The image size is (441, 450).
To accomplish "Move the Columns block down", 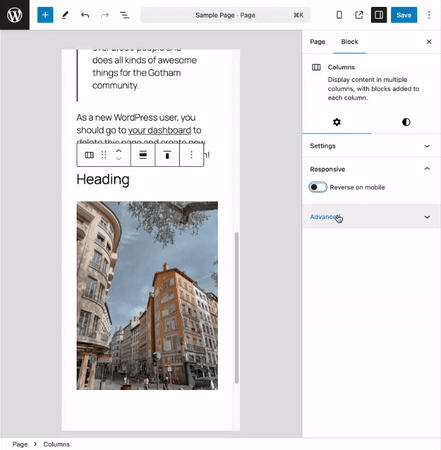I will [119, 159].
